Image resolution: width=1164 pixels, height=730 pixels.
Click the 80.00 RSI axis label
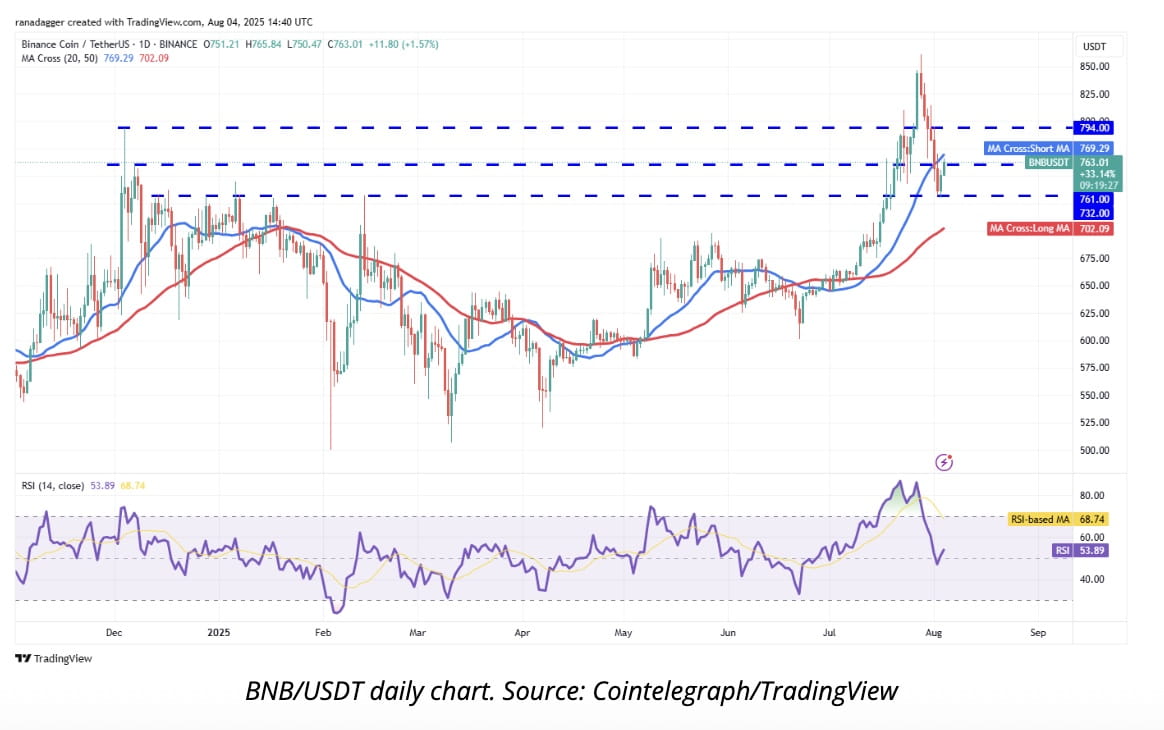1091,495
